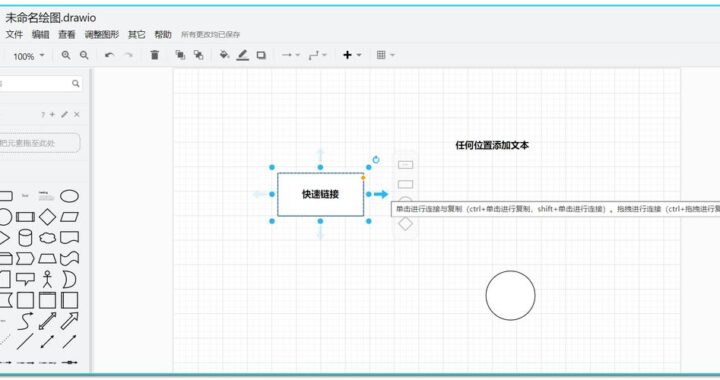Open fill color paint bucket picker
The image size is (720, 380).
pos(224,55)
